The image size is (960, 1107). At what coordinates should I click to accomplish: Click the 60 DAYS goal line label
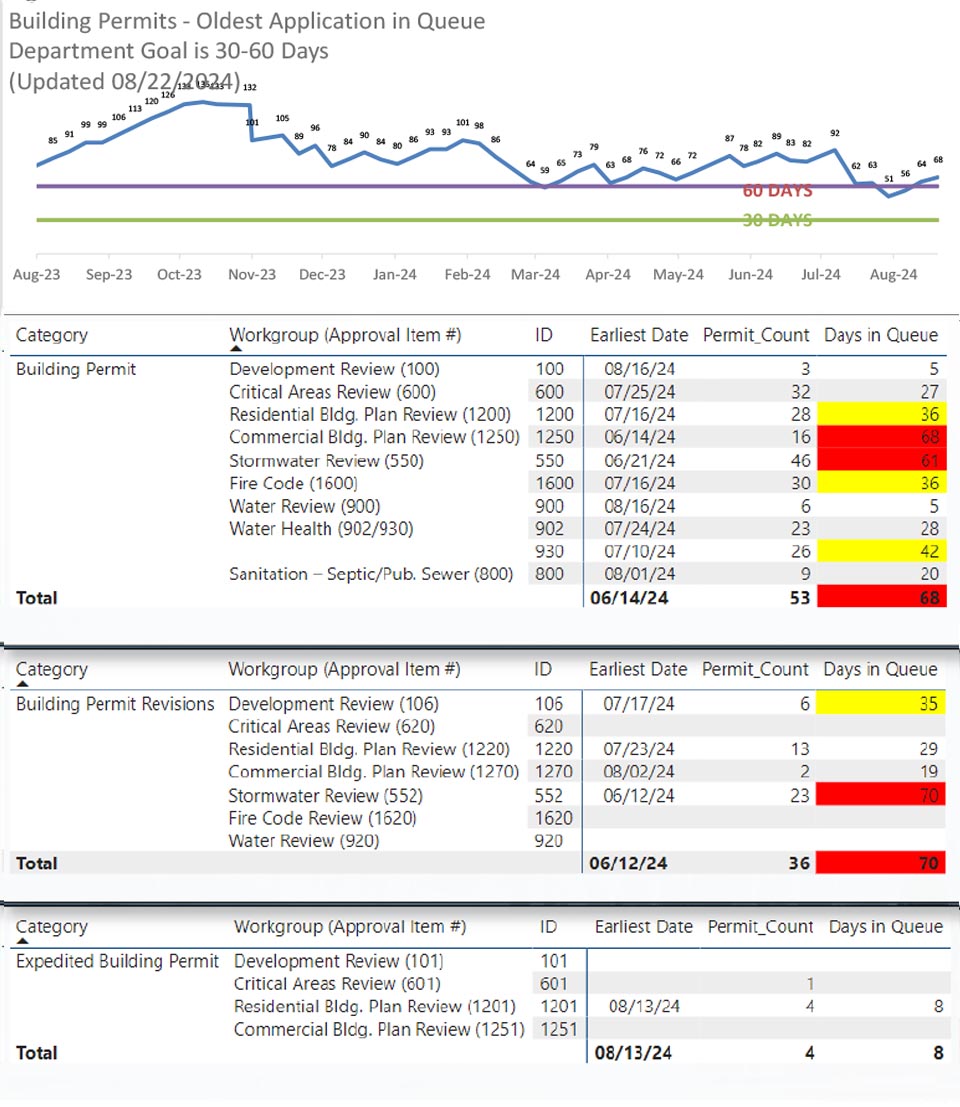tap(777, 191)
